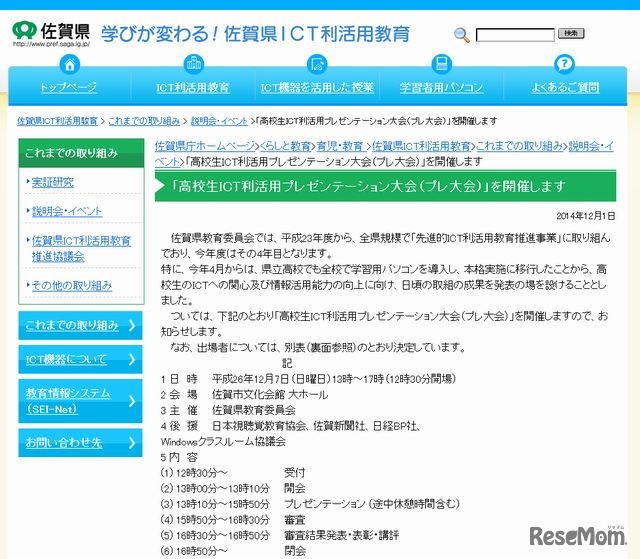Click the tablet pen icon above ICT機器を活用した授業
Screen dimensions: 640x559
tap(317, 64)
